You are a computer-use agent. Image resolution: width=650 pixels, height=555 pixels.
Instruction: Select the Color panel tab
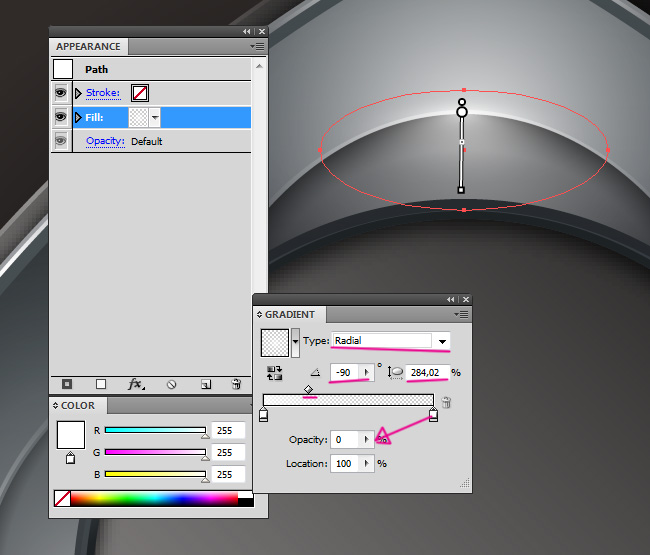pyautogui.click(x=78, y=406)
